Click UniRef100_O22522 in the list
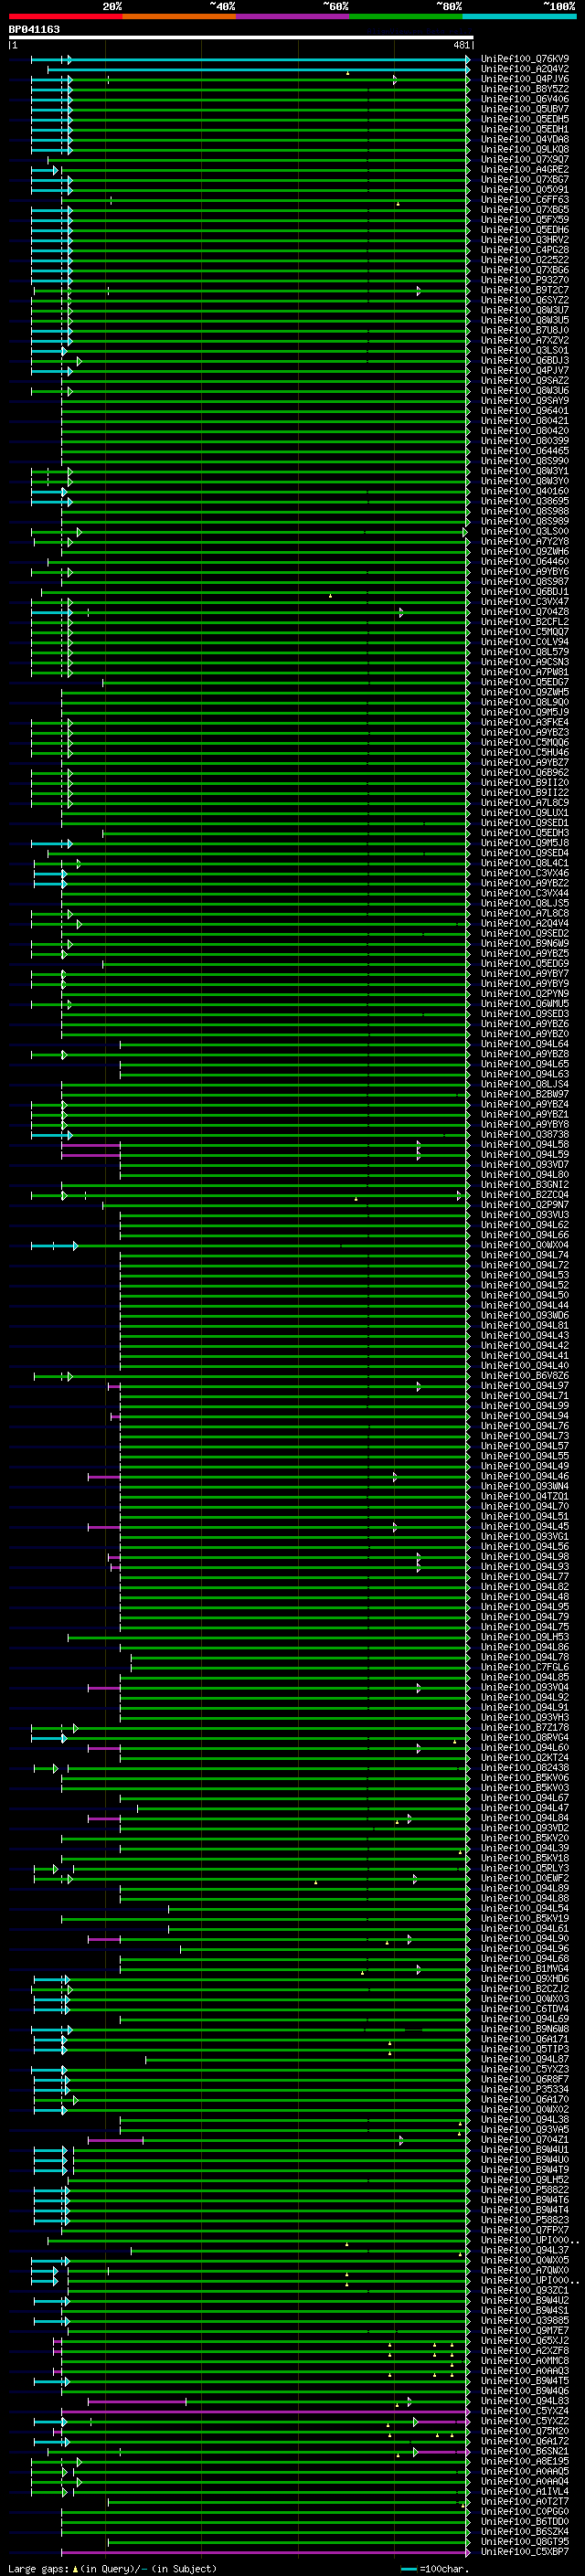Screen dimensions: 585x2576 pyautogui.click(x=525, y=260)
